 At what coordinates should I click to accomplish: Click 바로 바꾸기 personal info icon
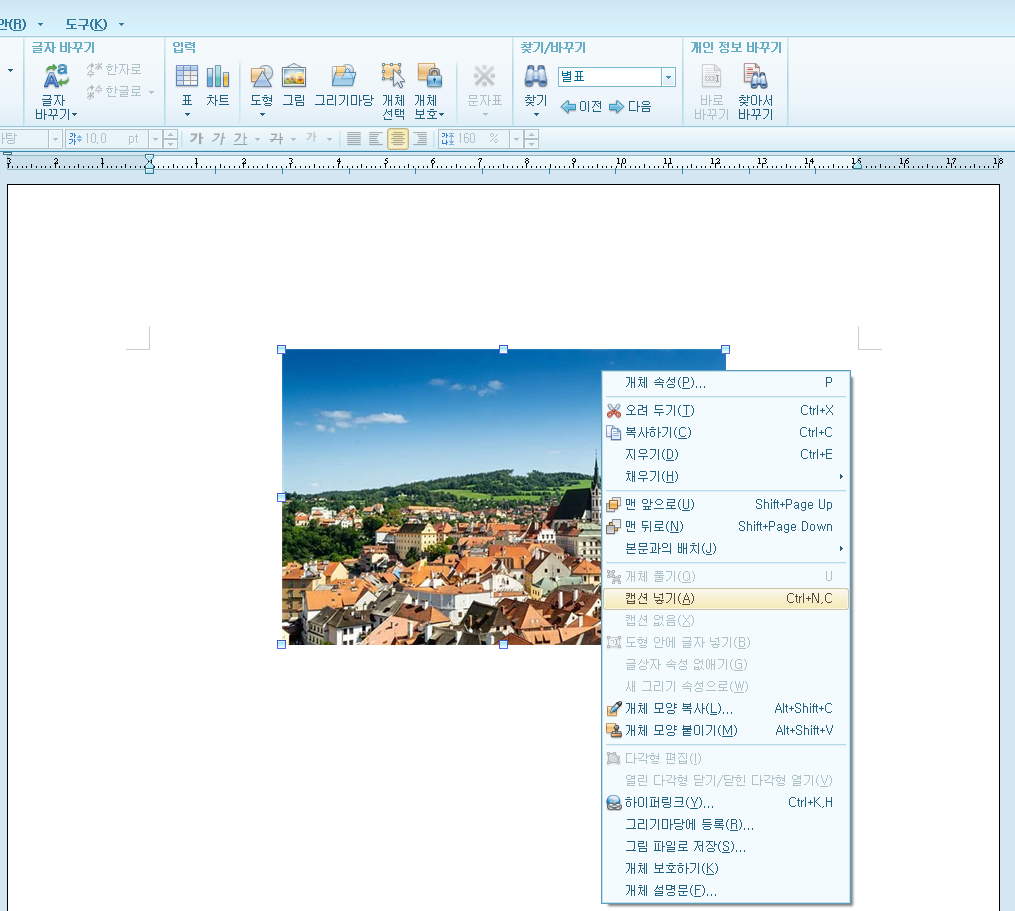(711, 91)
